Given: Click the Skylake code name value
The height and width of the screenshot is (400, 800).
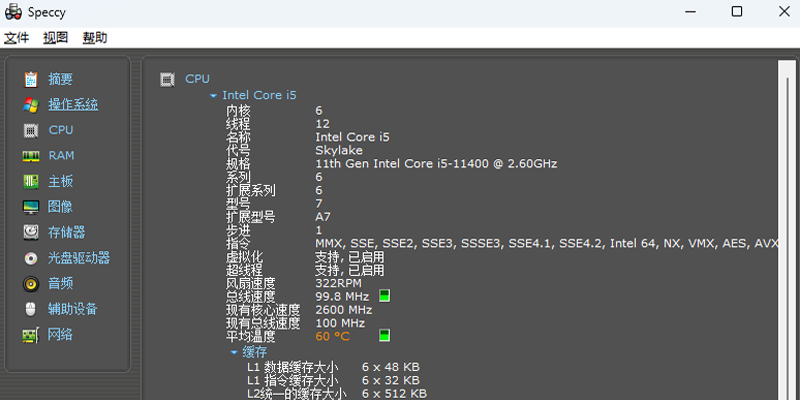Looking at the screenshot, I should pyautogui.click(x=339, y=151).
